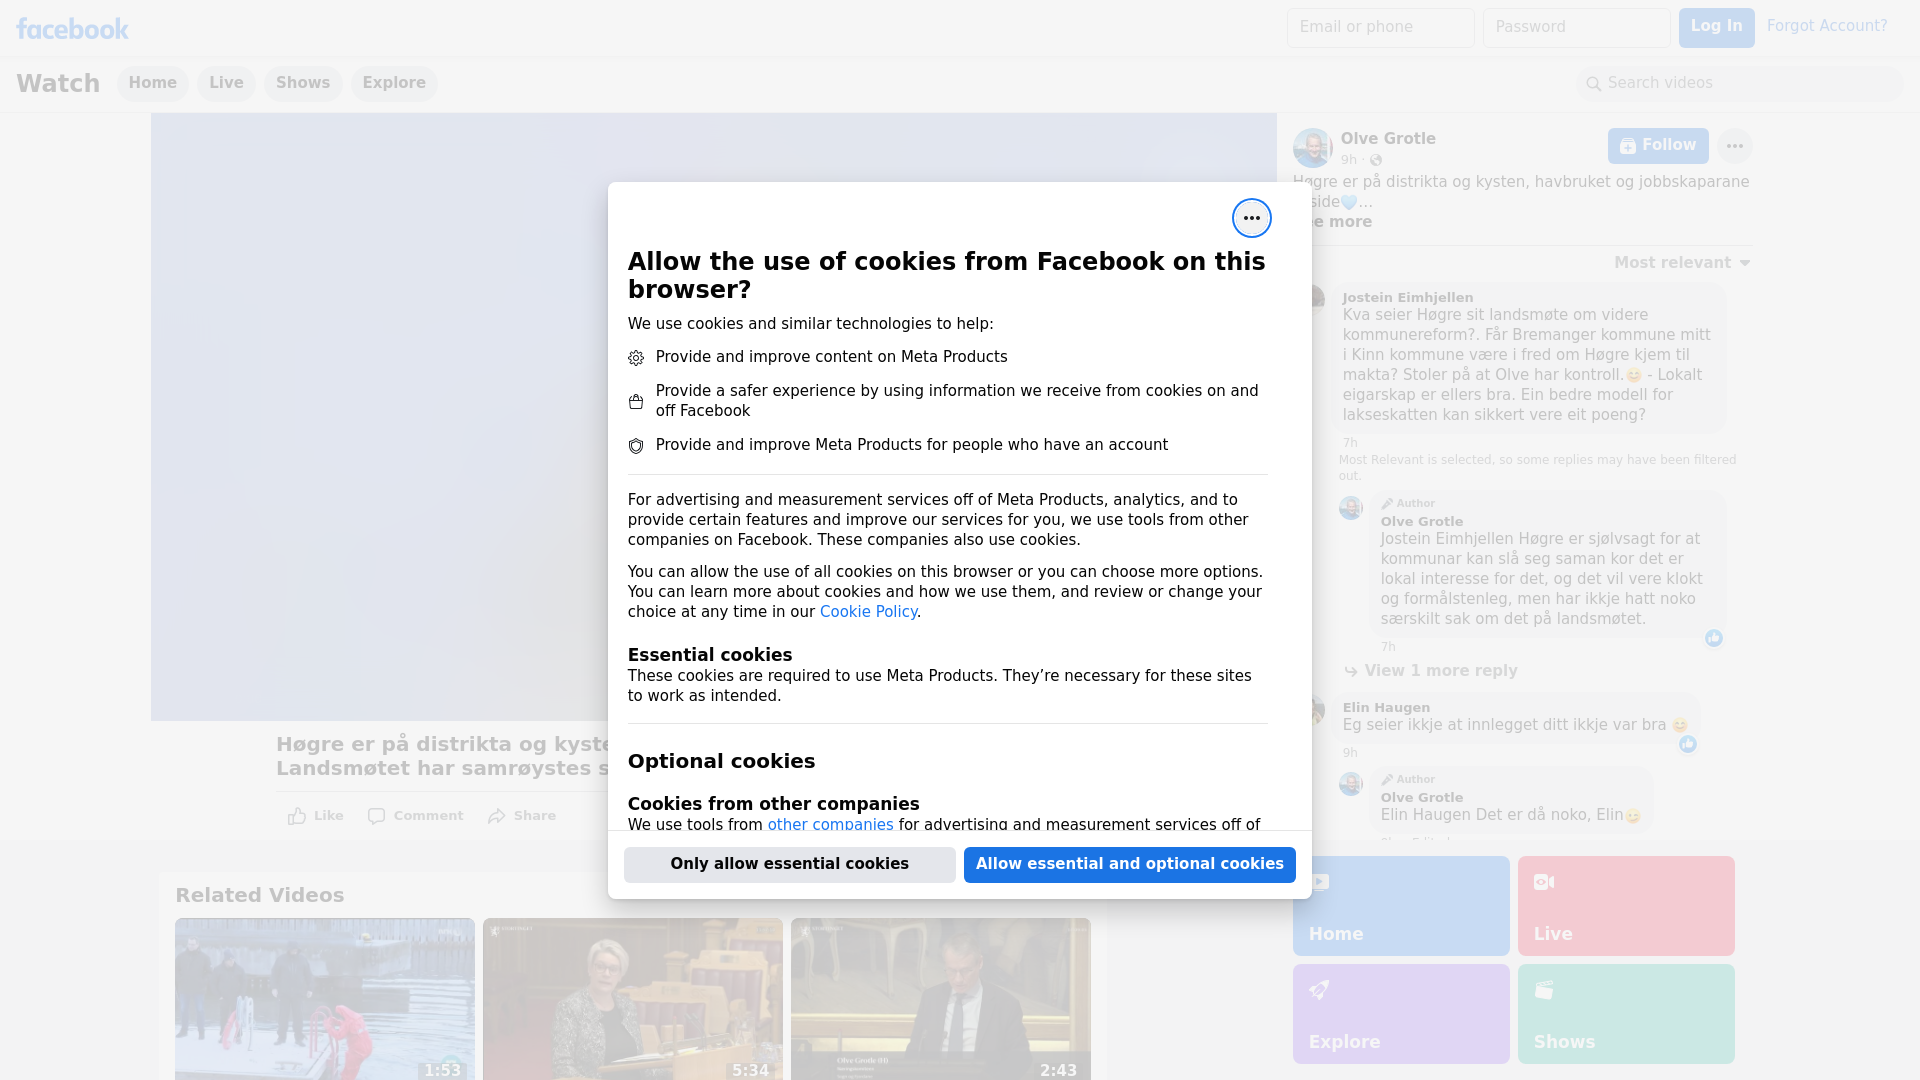This screenshot has width=1920, height=1080.
Task: Follow Olve Grotle
Action: tap(1658, 146)
